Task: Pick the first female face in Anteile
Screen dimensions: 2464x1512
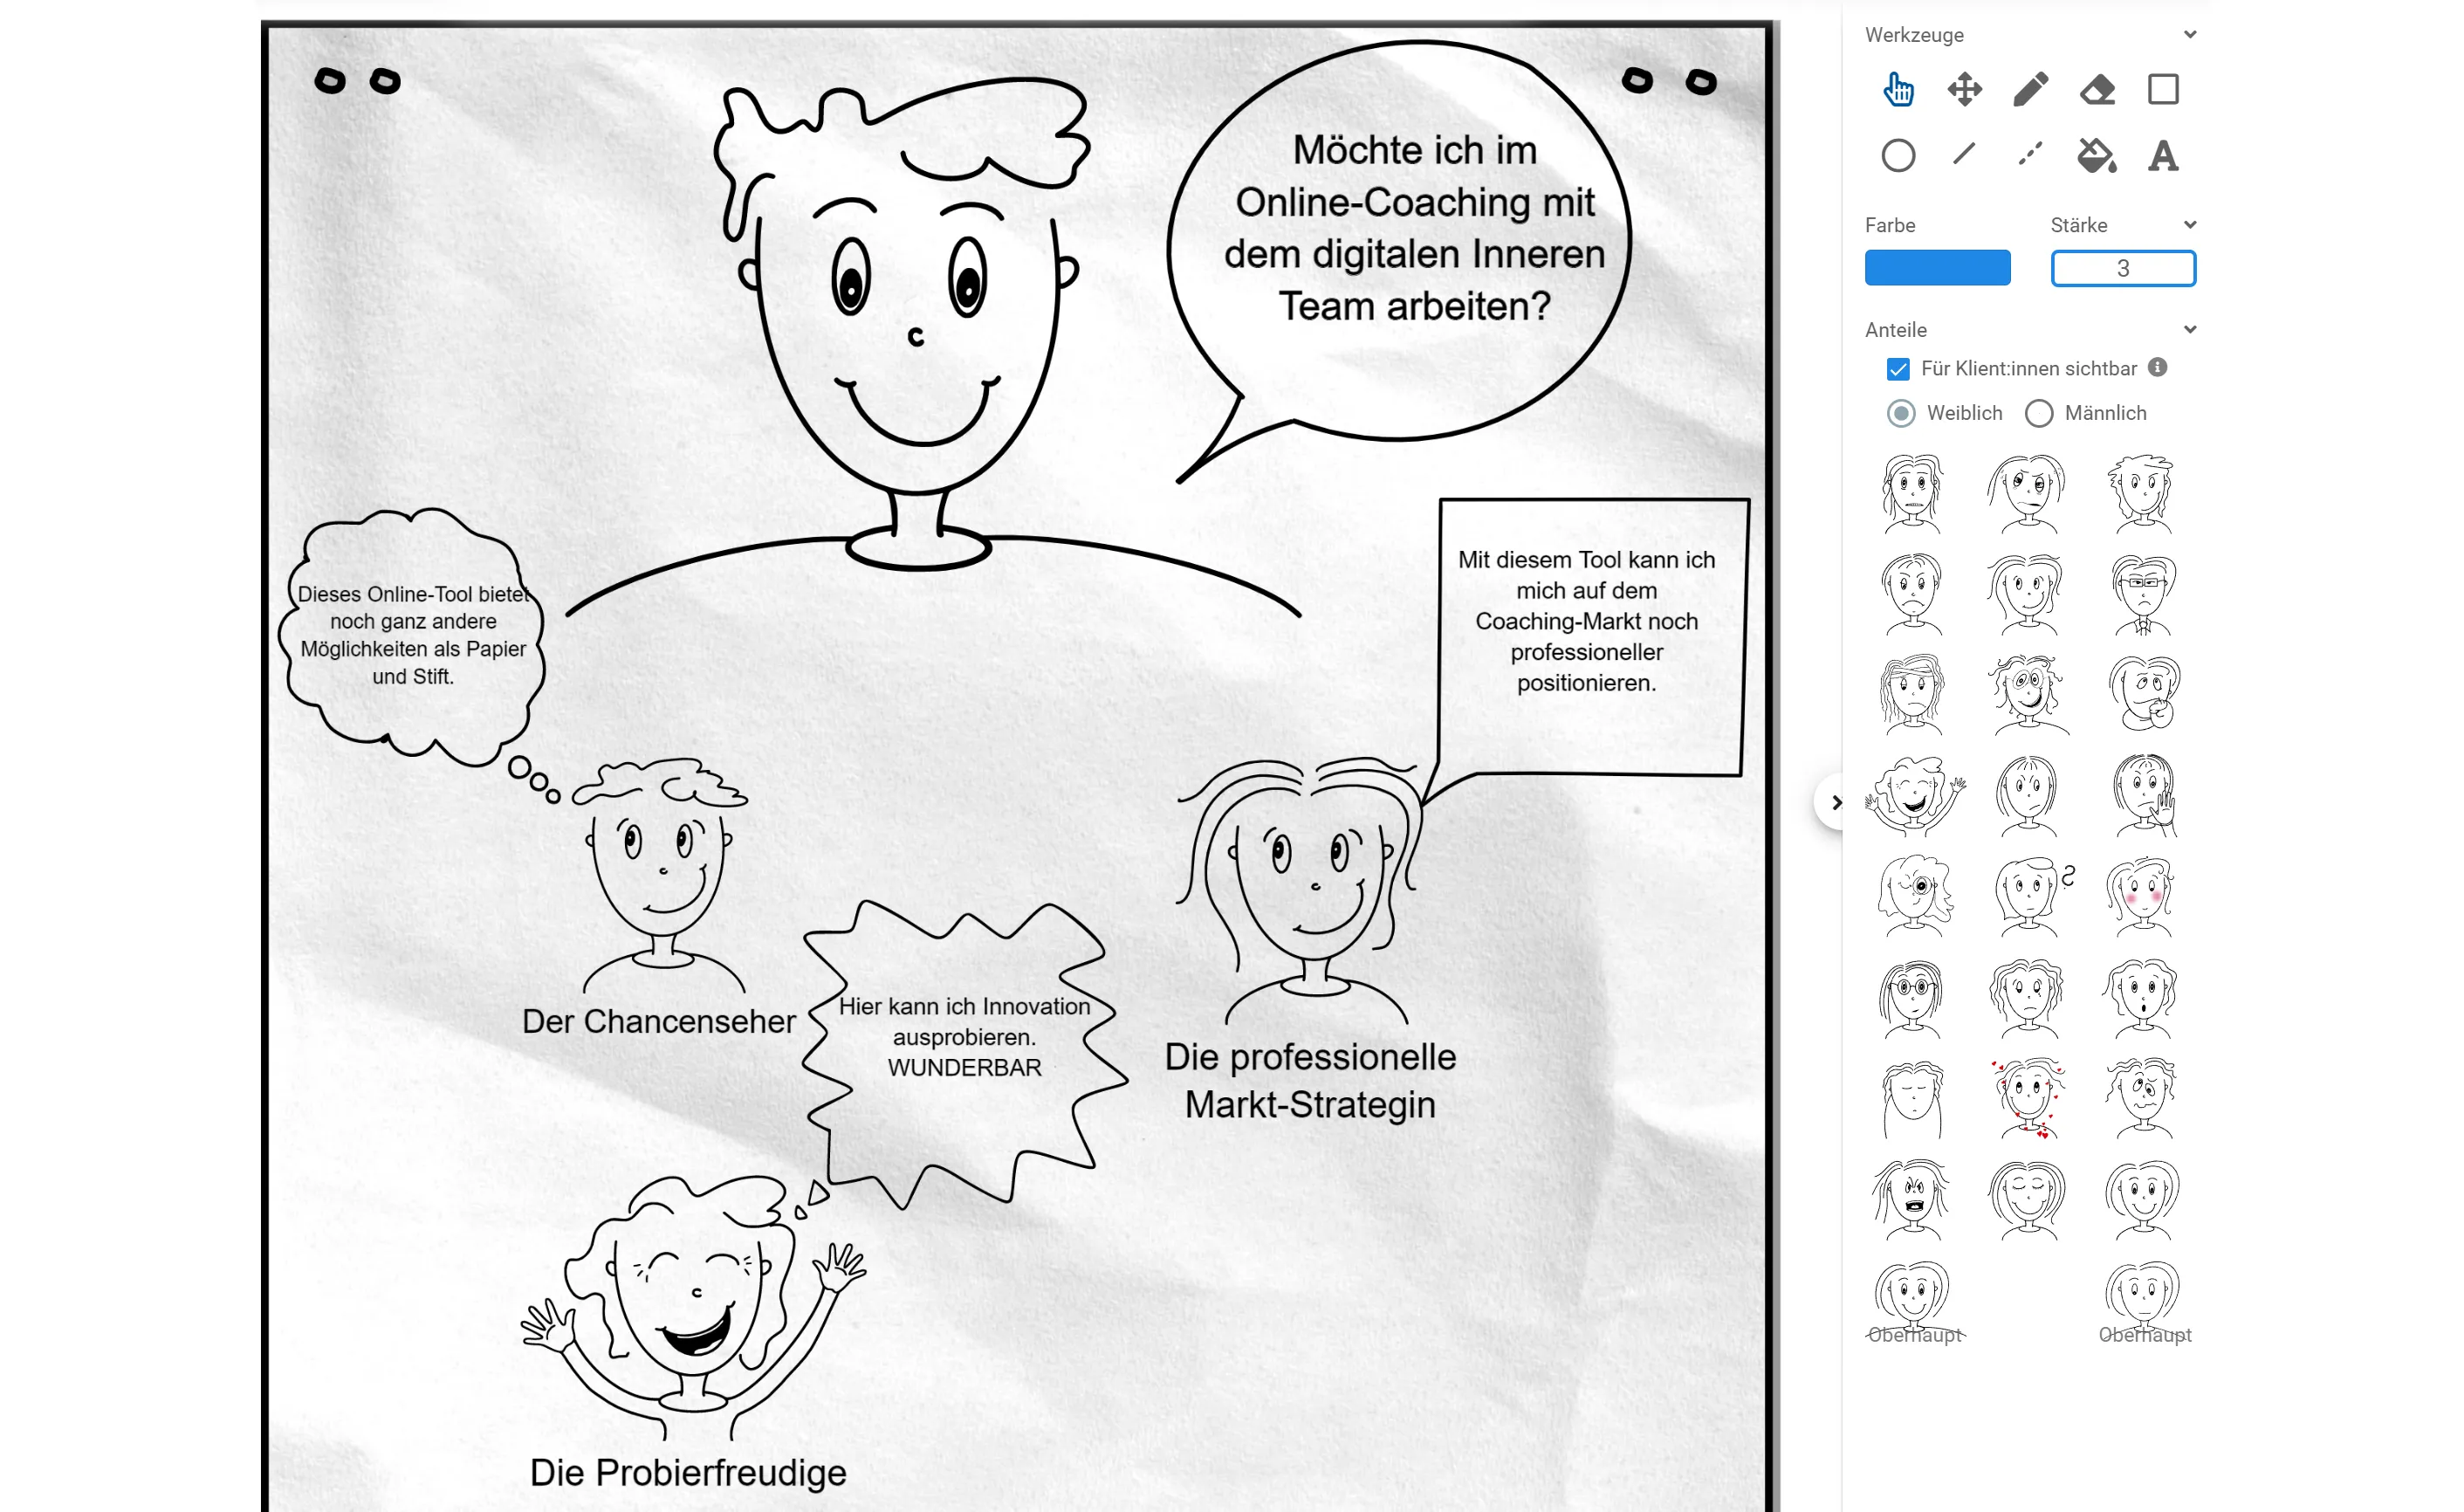Action: [x=1912, y=494]
